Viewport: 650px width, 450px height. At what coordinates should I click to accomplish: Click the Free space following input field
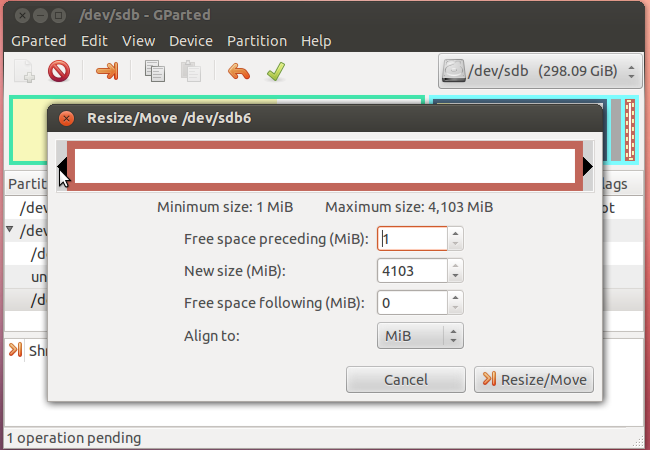click(x=412, y=303)
